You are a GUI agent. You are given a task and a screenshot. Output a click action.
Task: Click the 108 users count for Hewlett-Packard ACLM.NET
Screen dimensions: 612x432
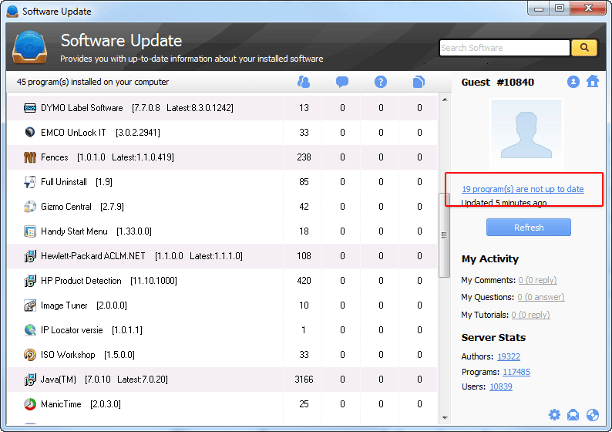(304, 256)
